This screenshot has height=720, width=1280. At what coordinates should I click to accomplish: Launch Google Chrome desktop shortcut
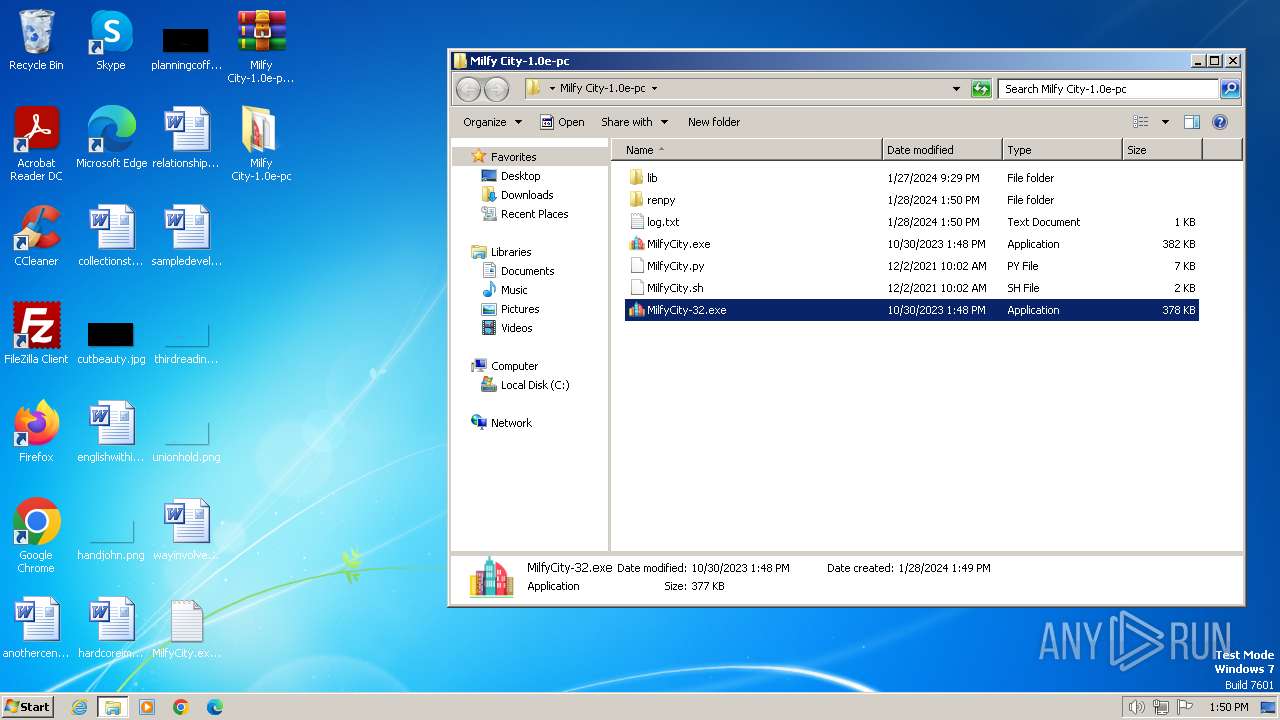pyautogui.click(x=36, y=536)
